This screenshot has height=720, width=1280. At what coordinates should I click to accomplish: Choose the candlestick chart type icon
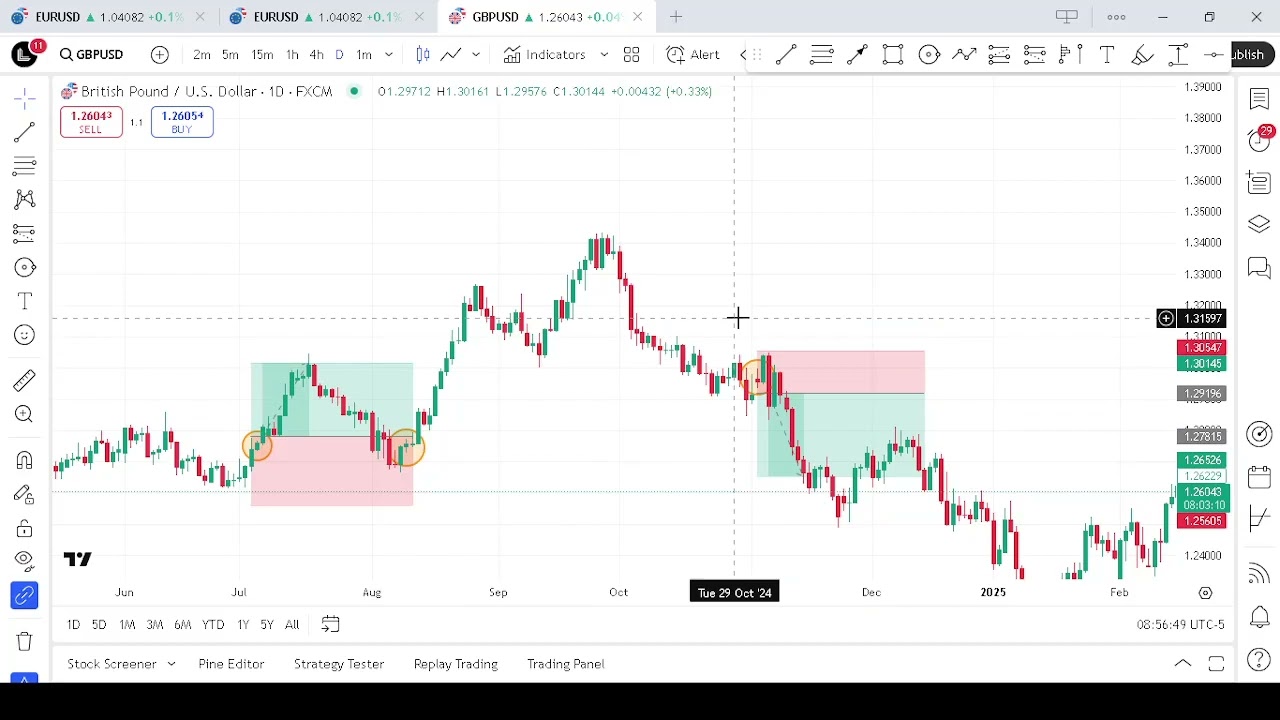coord(422,55)
